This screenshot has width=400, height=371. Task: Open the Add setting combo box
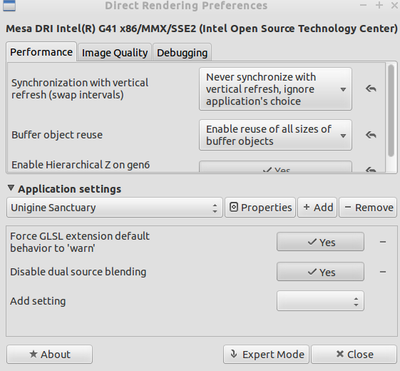pyautogui.click(x=320, y=301)
